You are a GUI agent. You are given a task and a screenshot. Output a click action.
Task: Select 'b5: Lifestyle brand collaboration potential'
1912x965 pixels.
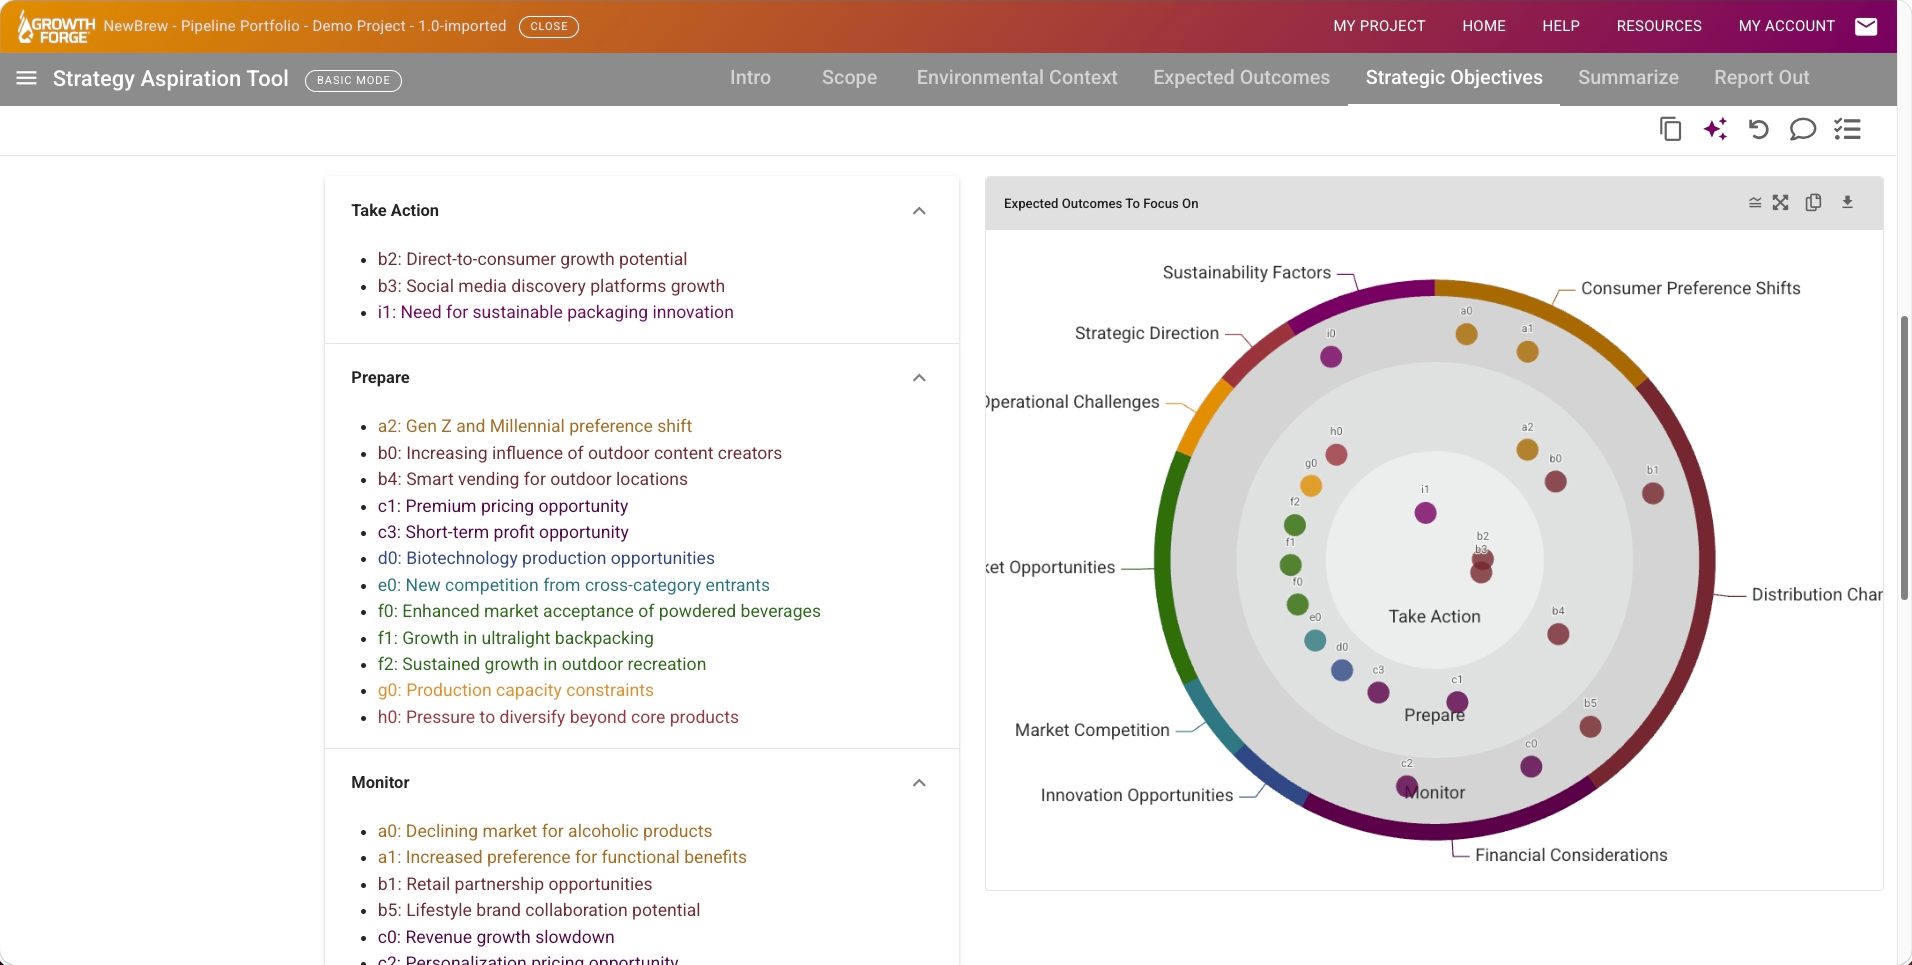(538, 910)
